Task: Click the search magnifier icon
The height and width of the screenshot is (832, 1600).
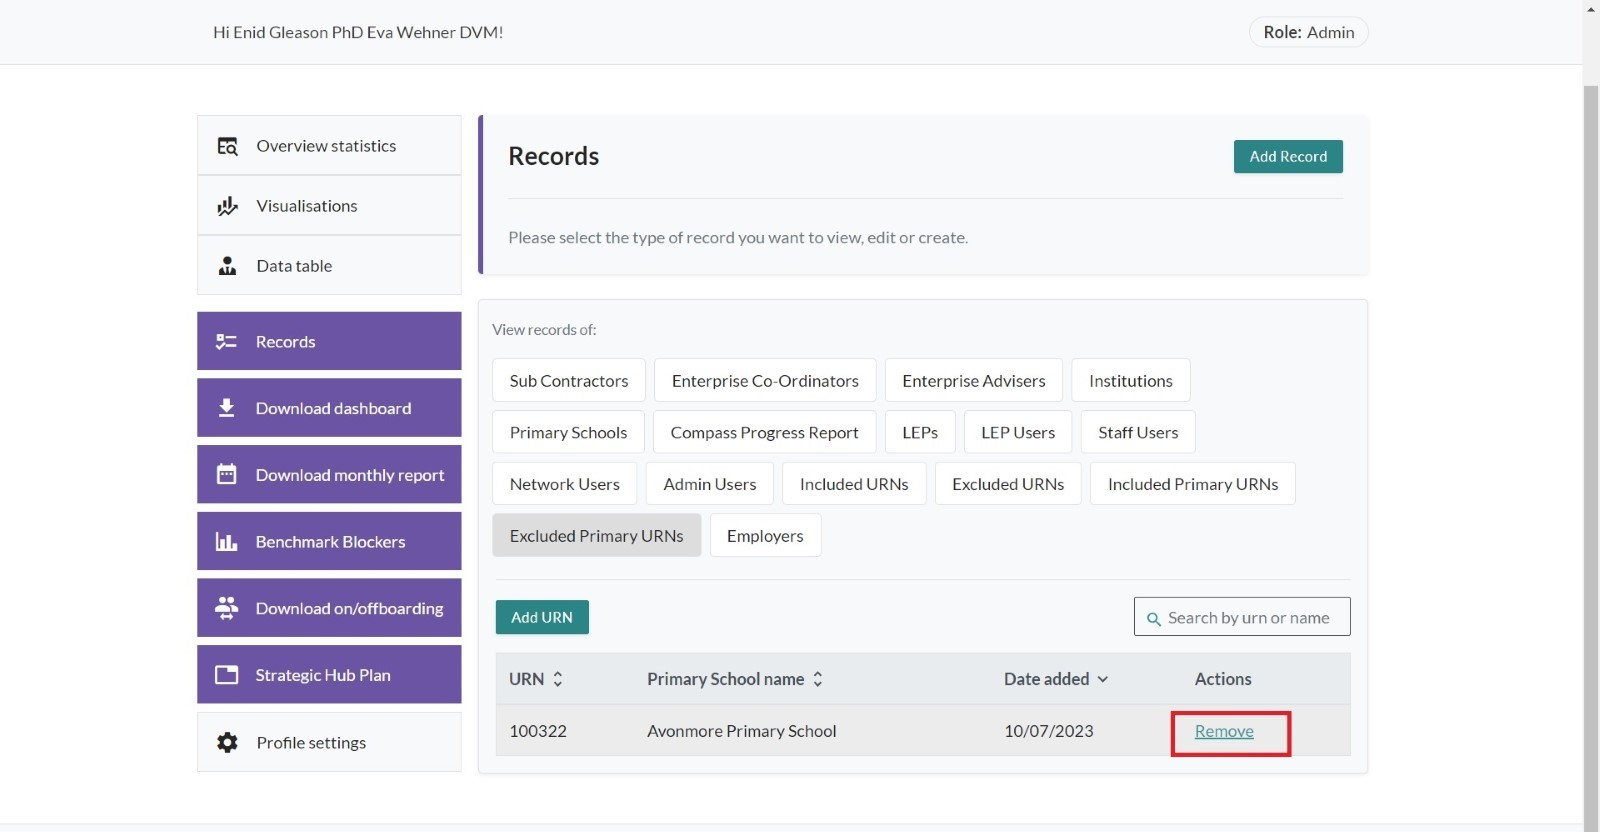Action: pyautogui.click(x=1153, y=619)
